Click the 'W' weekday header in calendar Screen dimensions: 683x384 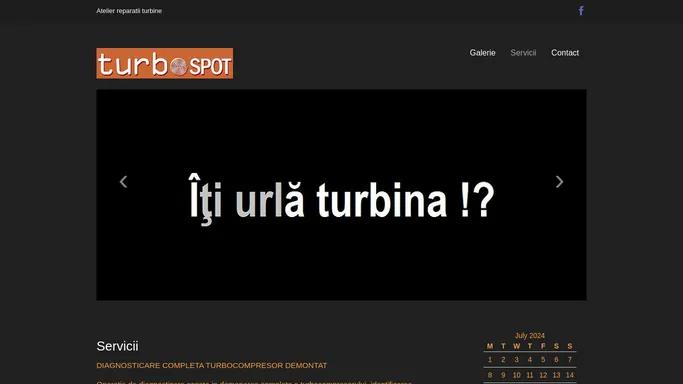coord(517,346)
